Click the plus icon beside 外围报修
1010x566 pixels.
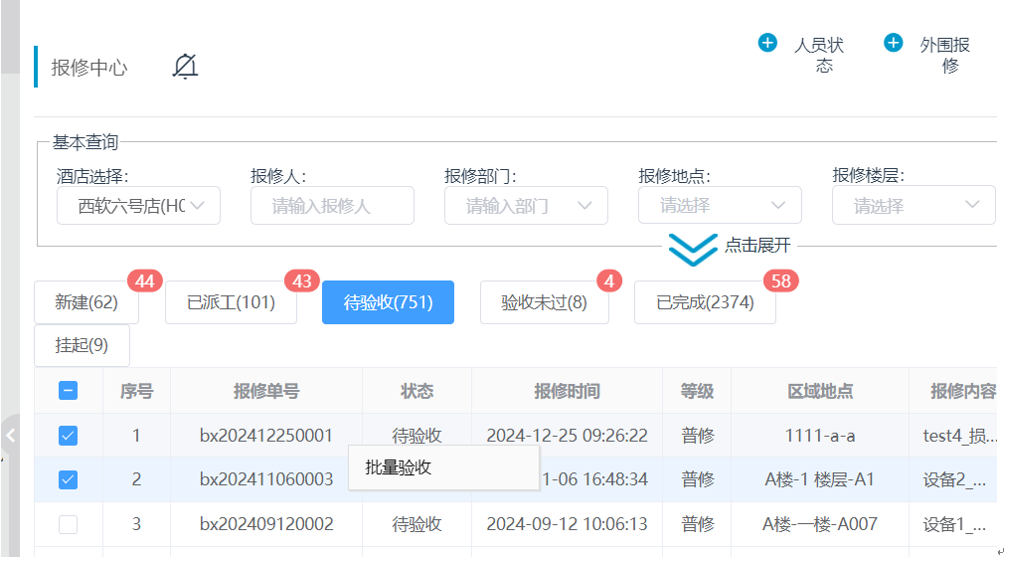(x=893, y=43)
